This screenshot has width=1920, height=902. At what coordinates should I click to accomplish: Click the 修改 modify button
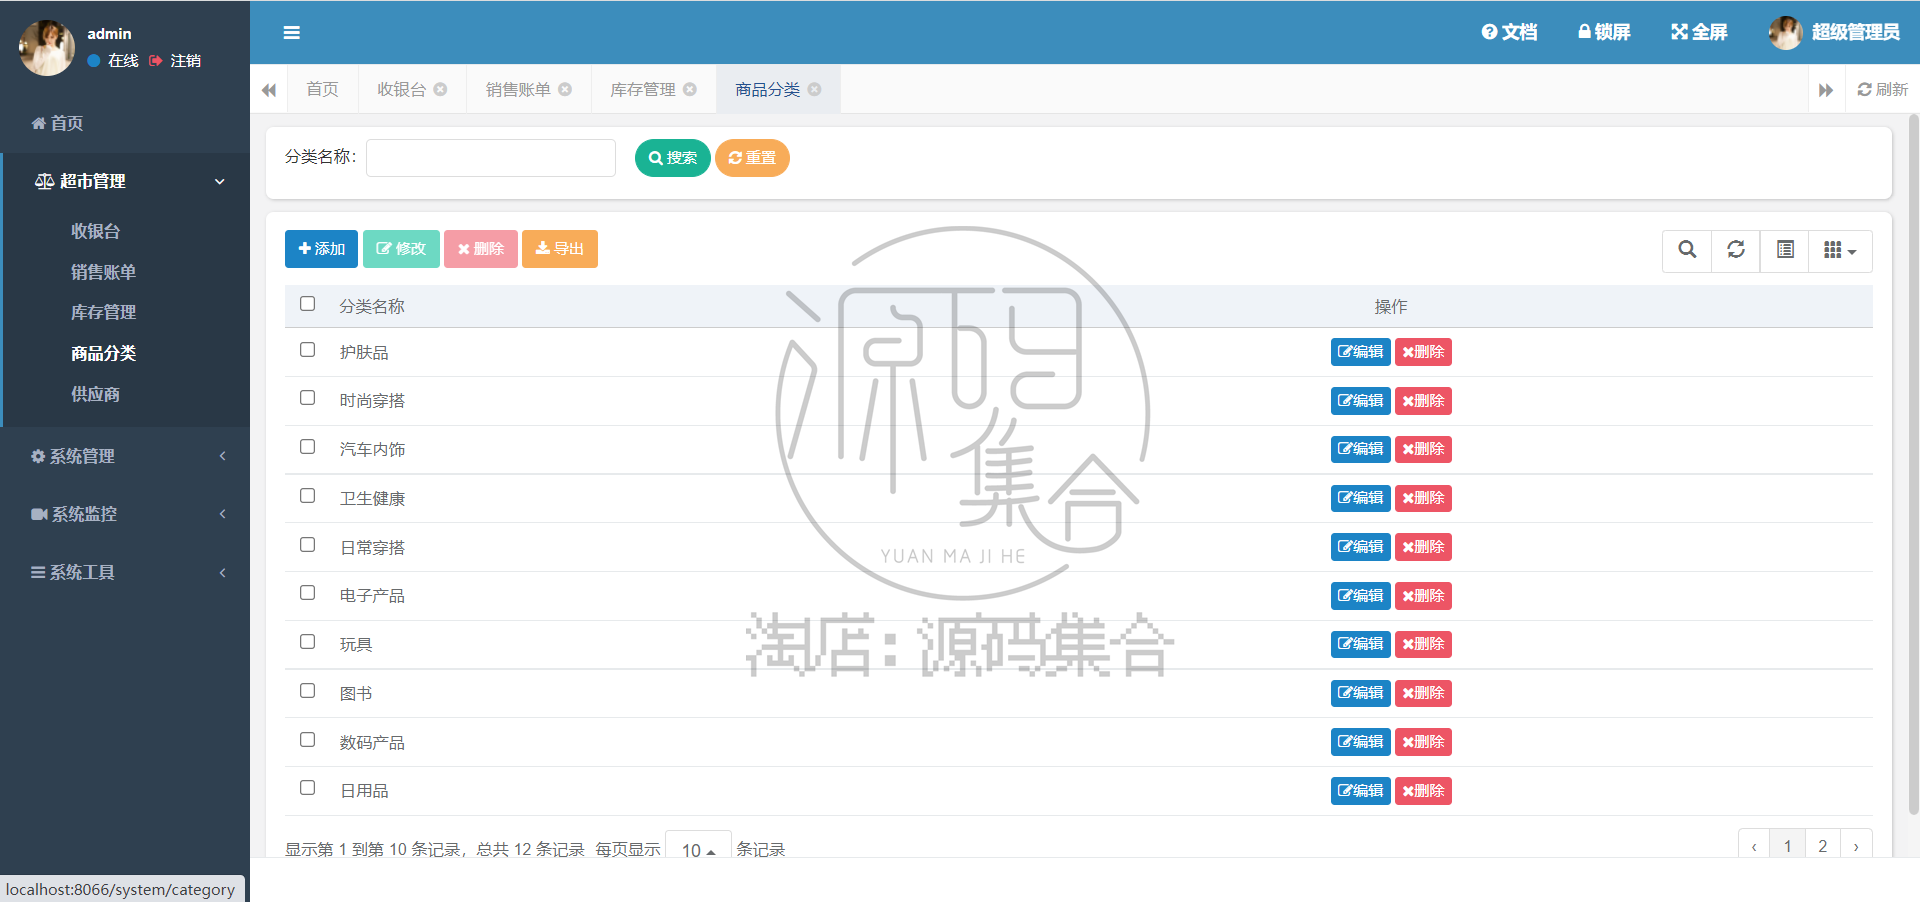click(x=401, y=249)
